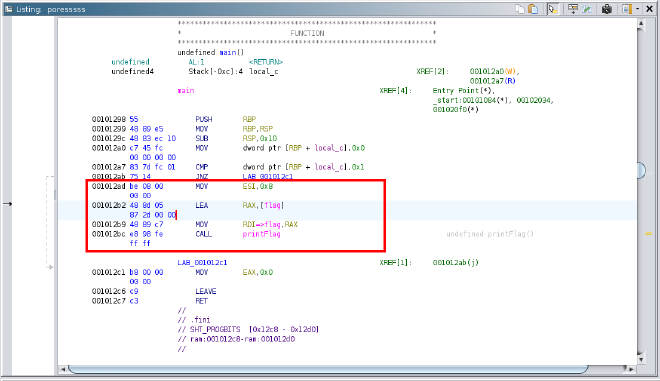660x381 pixels.
Task: Click 'Entry Point(*)' cross reference
Action: [x=464, y=91]
